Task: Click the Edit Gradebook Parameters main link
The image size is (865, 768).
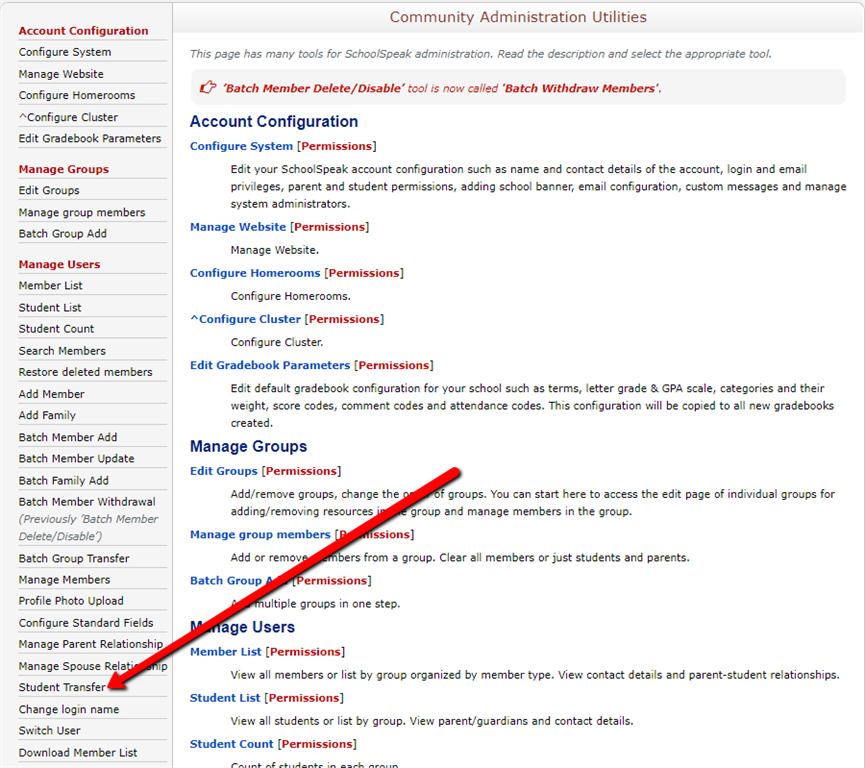Action: pyautogui.click(x=270, y=365)
